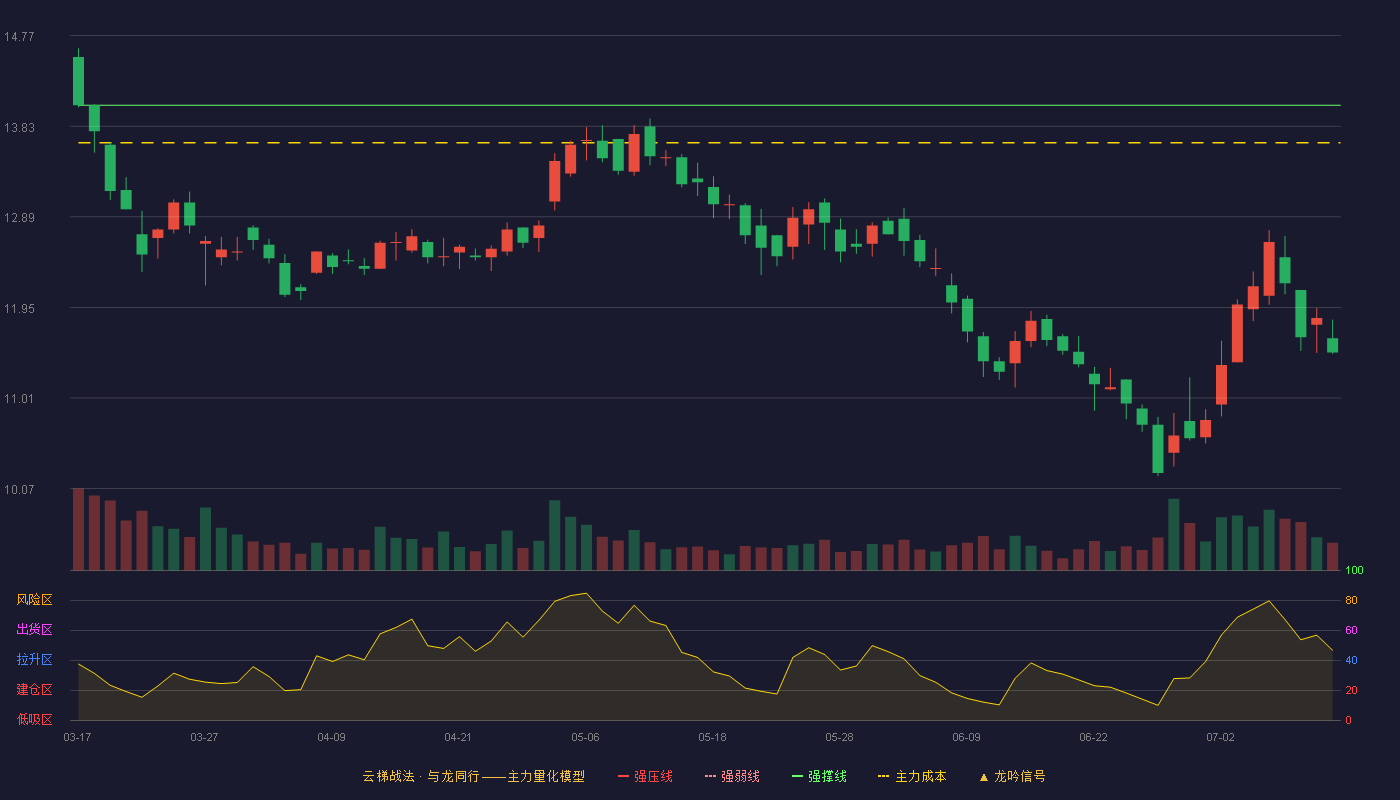Image resolution: width=1400 pixels, height=800 pixels.
Task: Toggle the 强弱线 legend series
Action: [x=732, y=776]
